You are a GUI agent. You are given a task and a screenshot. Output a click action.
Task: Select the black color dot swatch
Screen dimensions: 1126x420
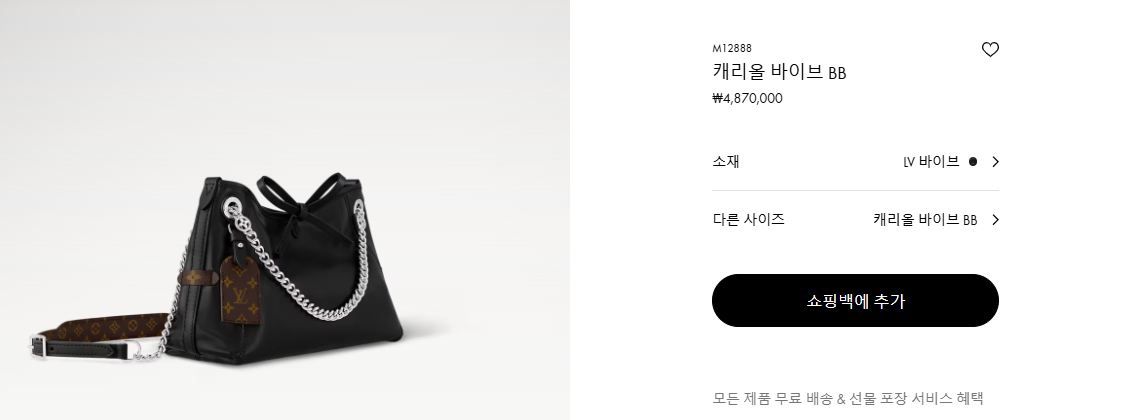pos(972,162)
